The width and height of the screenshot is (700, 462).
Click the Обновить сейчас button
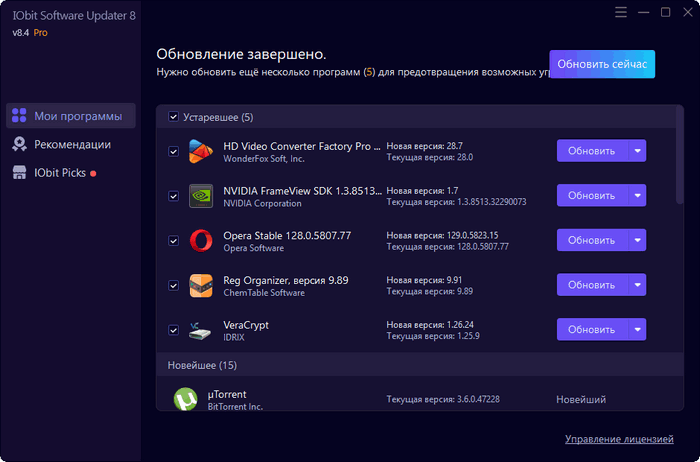click(x=602, y=64)
